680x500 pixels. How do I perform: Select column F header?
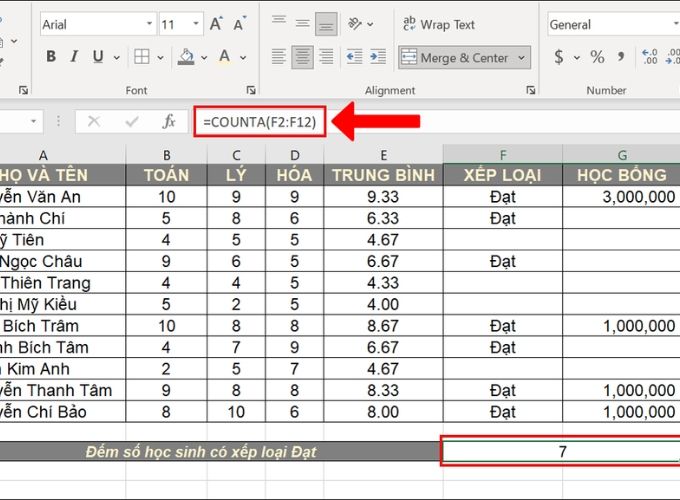pyautogui.click(x=503, y=154)
